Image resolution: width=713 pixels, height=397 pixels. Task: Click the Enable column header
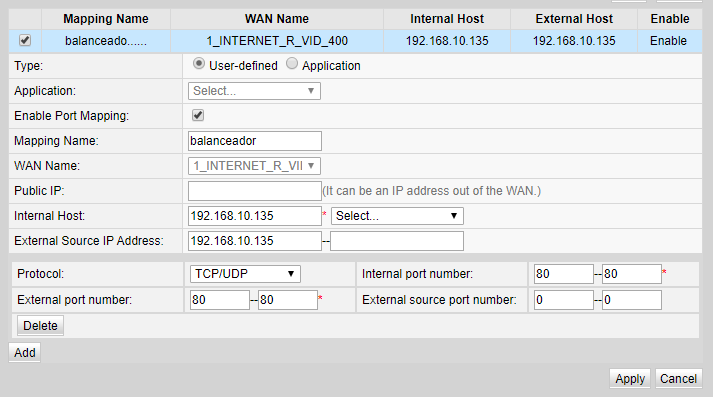pyautogui.click(x=670, y=19)
